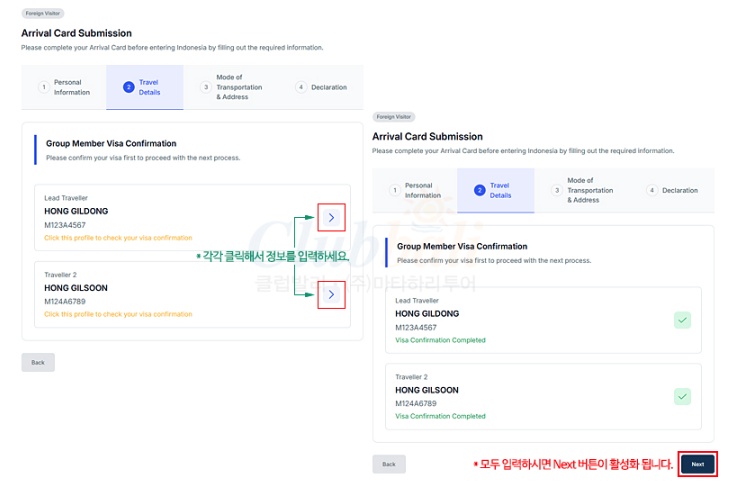Select Travel Details step in right screen
This screenshot has width=733, height=494.
[x=496, y=191]
